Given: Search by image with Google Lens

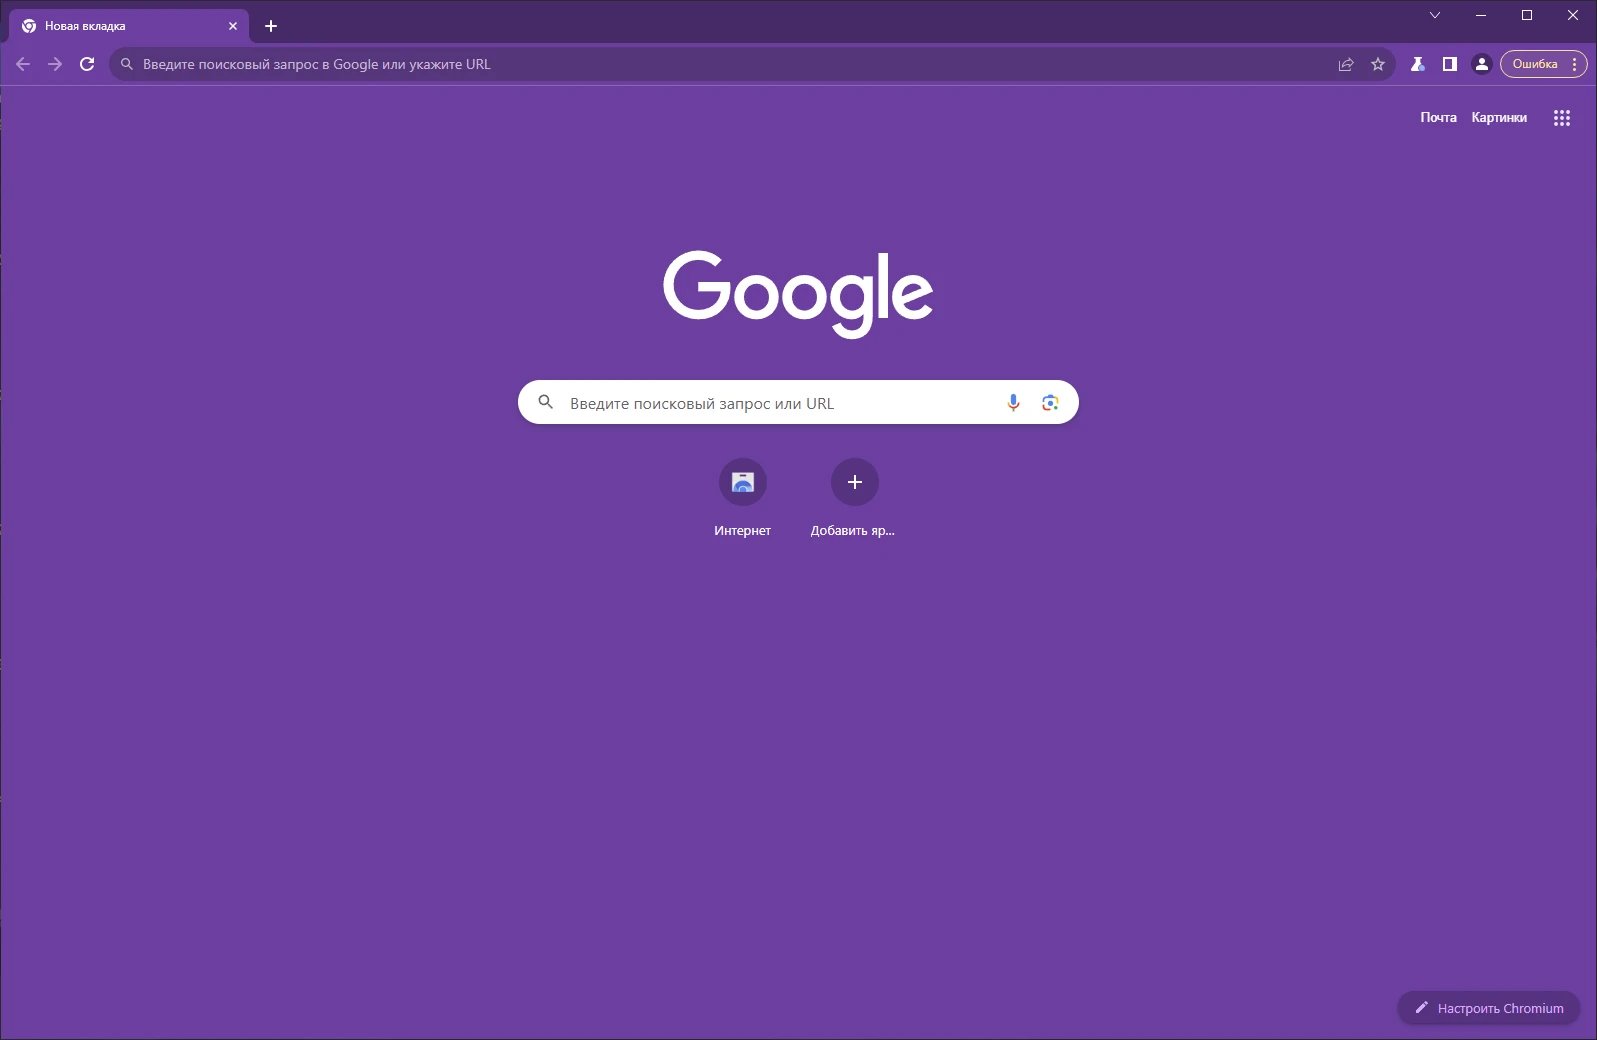Looking at the screenshot, I should tap(1050, 402).
